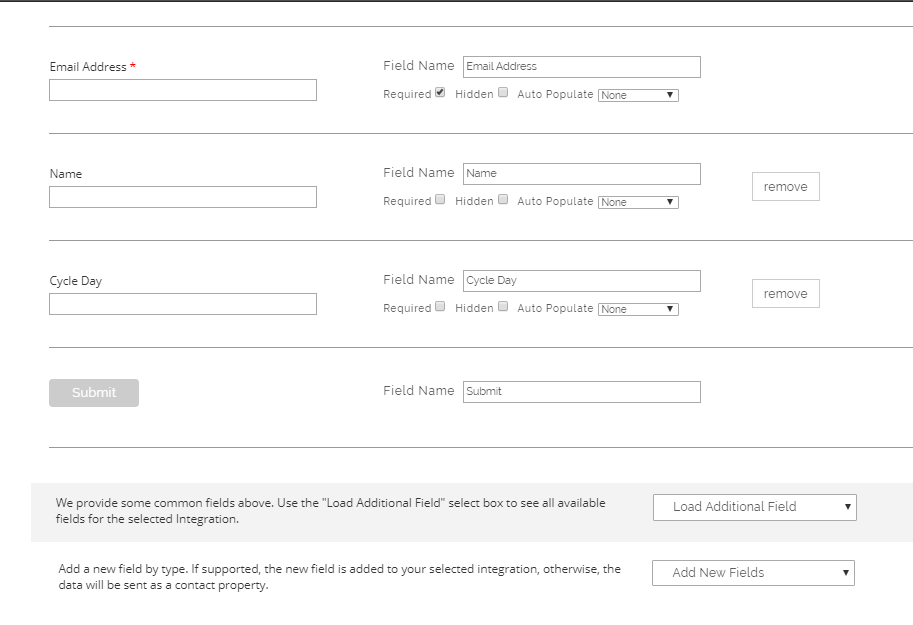Viewport: 913px width, 625px height.
Task: Check Hidden for the Cycle Day field
Action: tap(502, 306)
